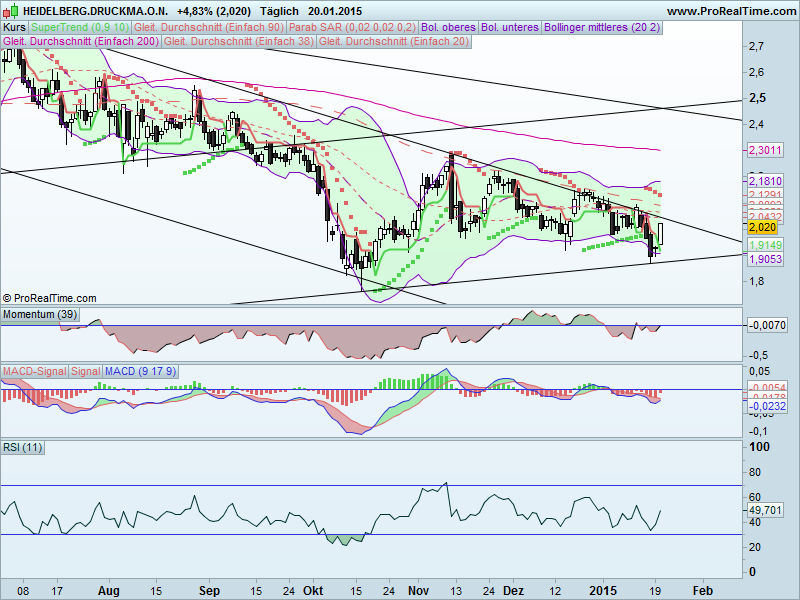Click the Feb label on time axis
The image size is (800, 600).
point(703,591)
